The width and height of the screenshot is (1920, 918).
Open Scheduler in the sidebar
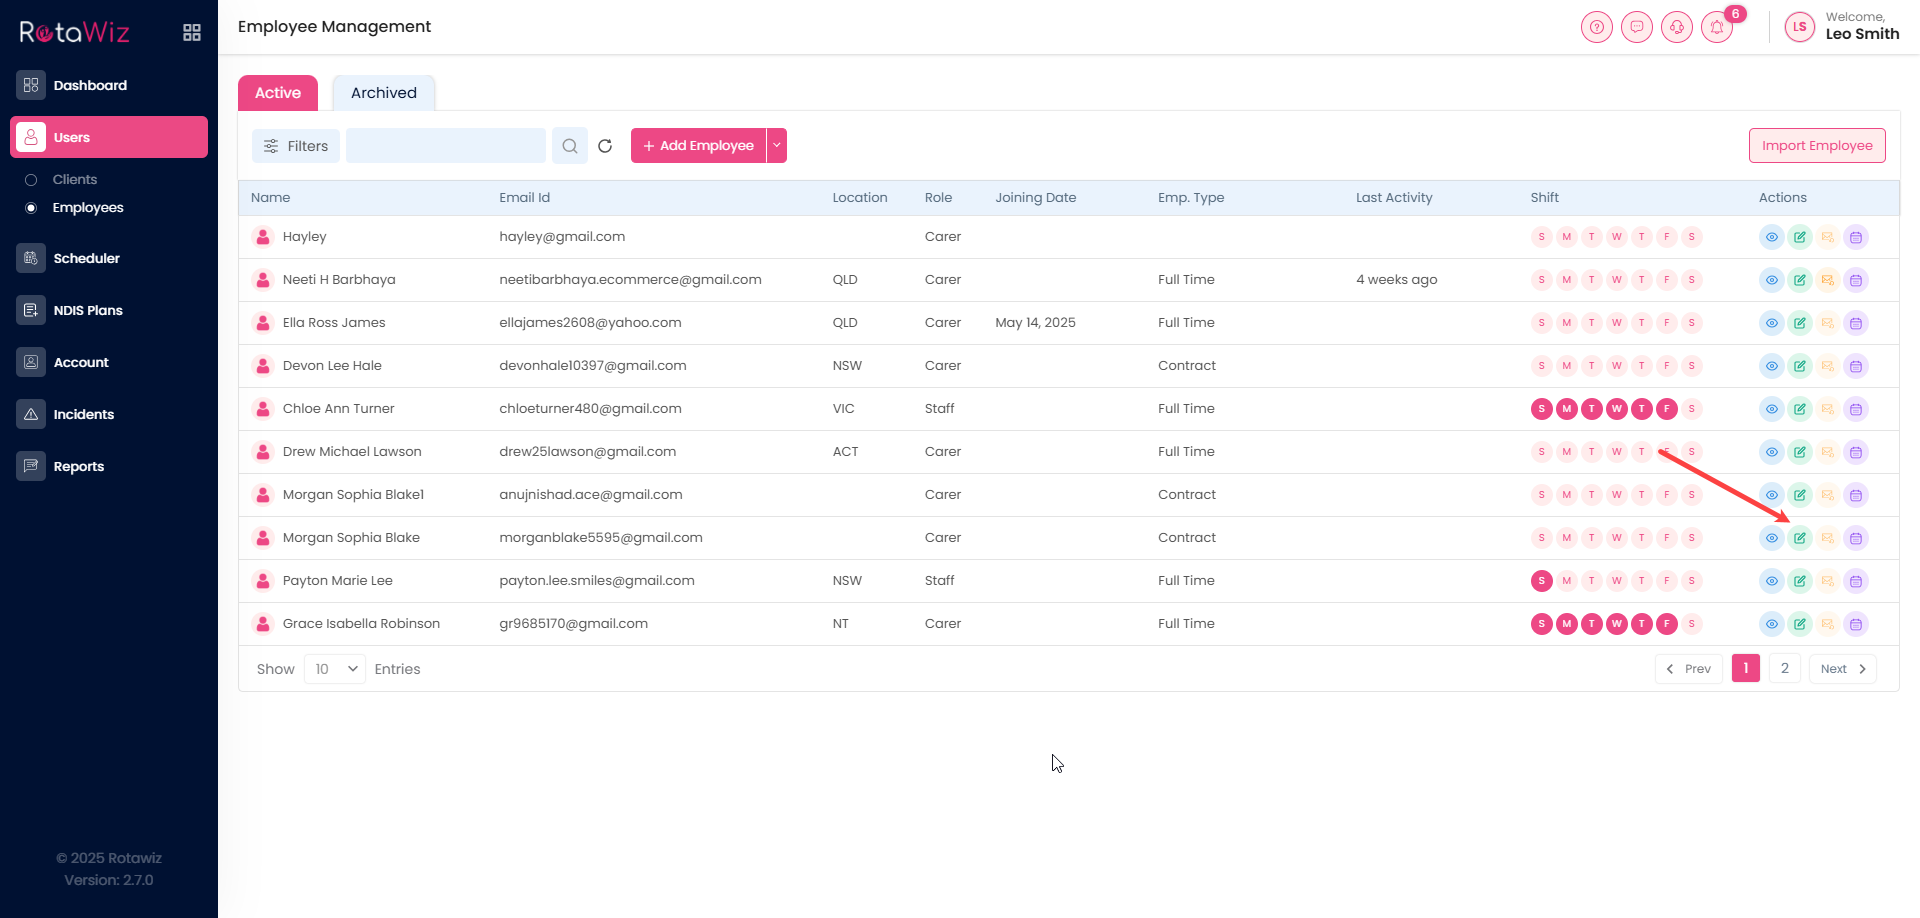click(x=86, y=258)
